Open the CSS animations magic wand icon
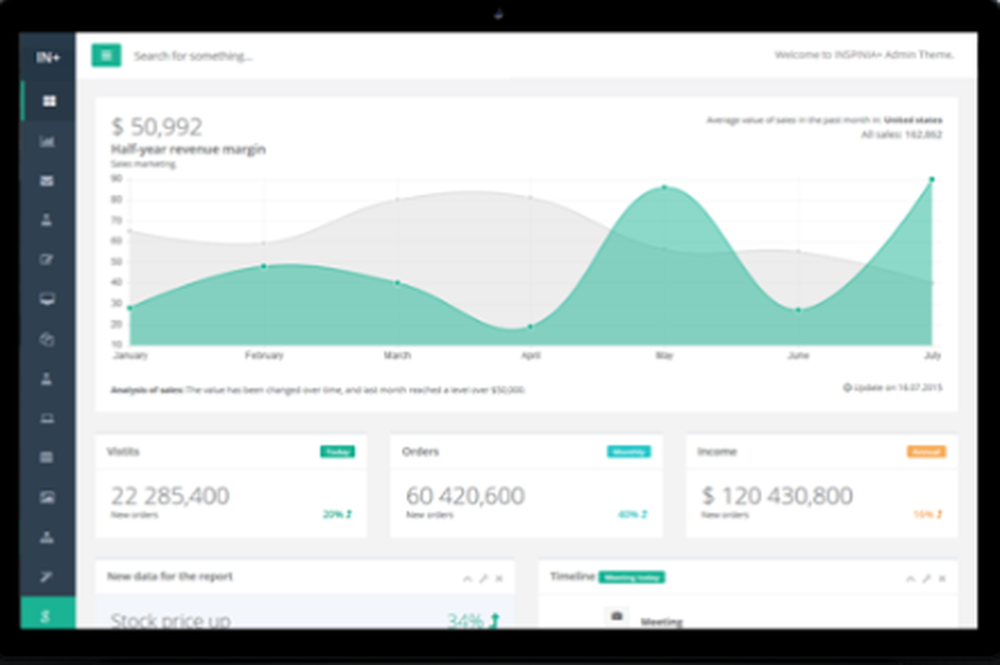Viewport: 1000px width, 665px height. pos(47,576)
